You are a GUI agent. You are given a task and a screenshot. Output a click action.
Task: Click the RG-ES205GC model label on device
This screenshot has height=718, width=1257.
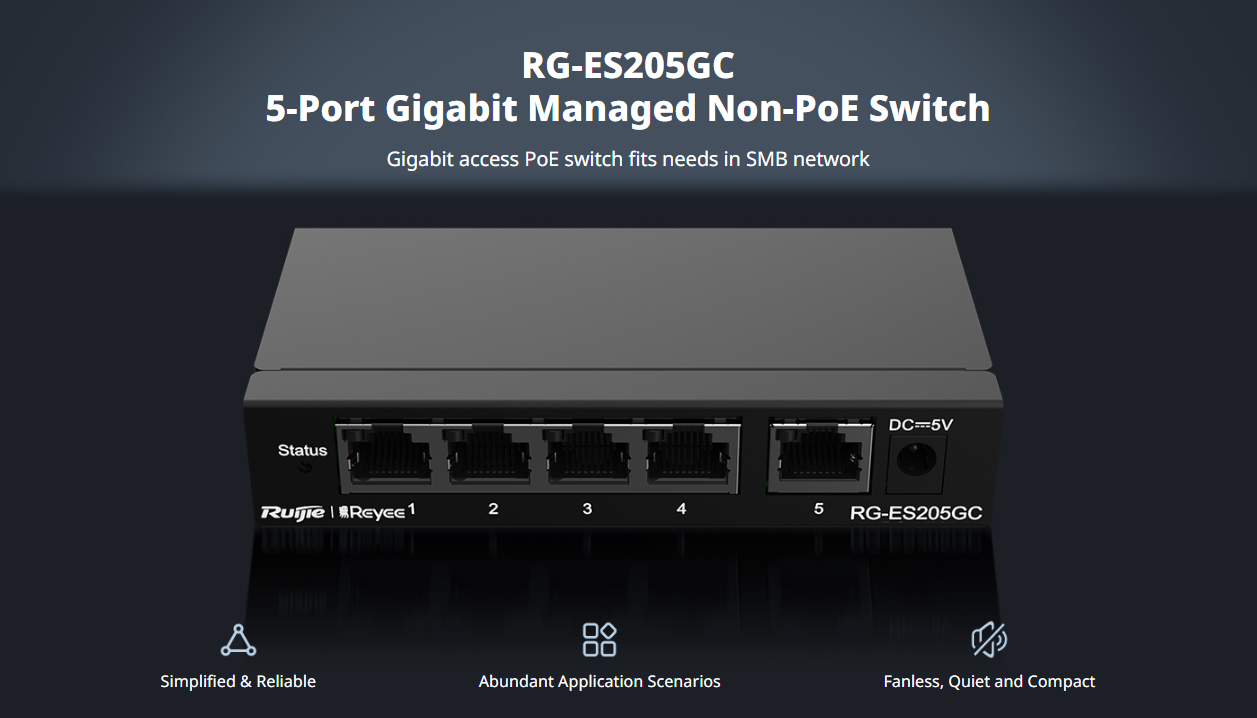(x=915, y=514)
